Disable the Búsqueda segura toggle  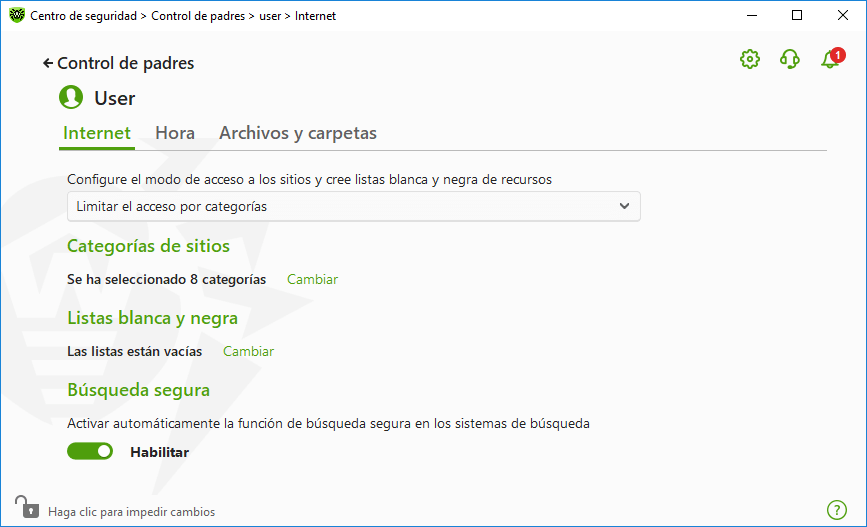tap(90, 452)
